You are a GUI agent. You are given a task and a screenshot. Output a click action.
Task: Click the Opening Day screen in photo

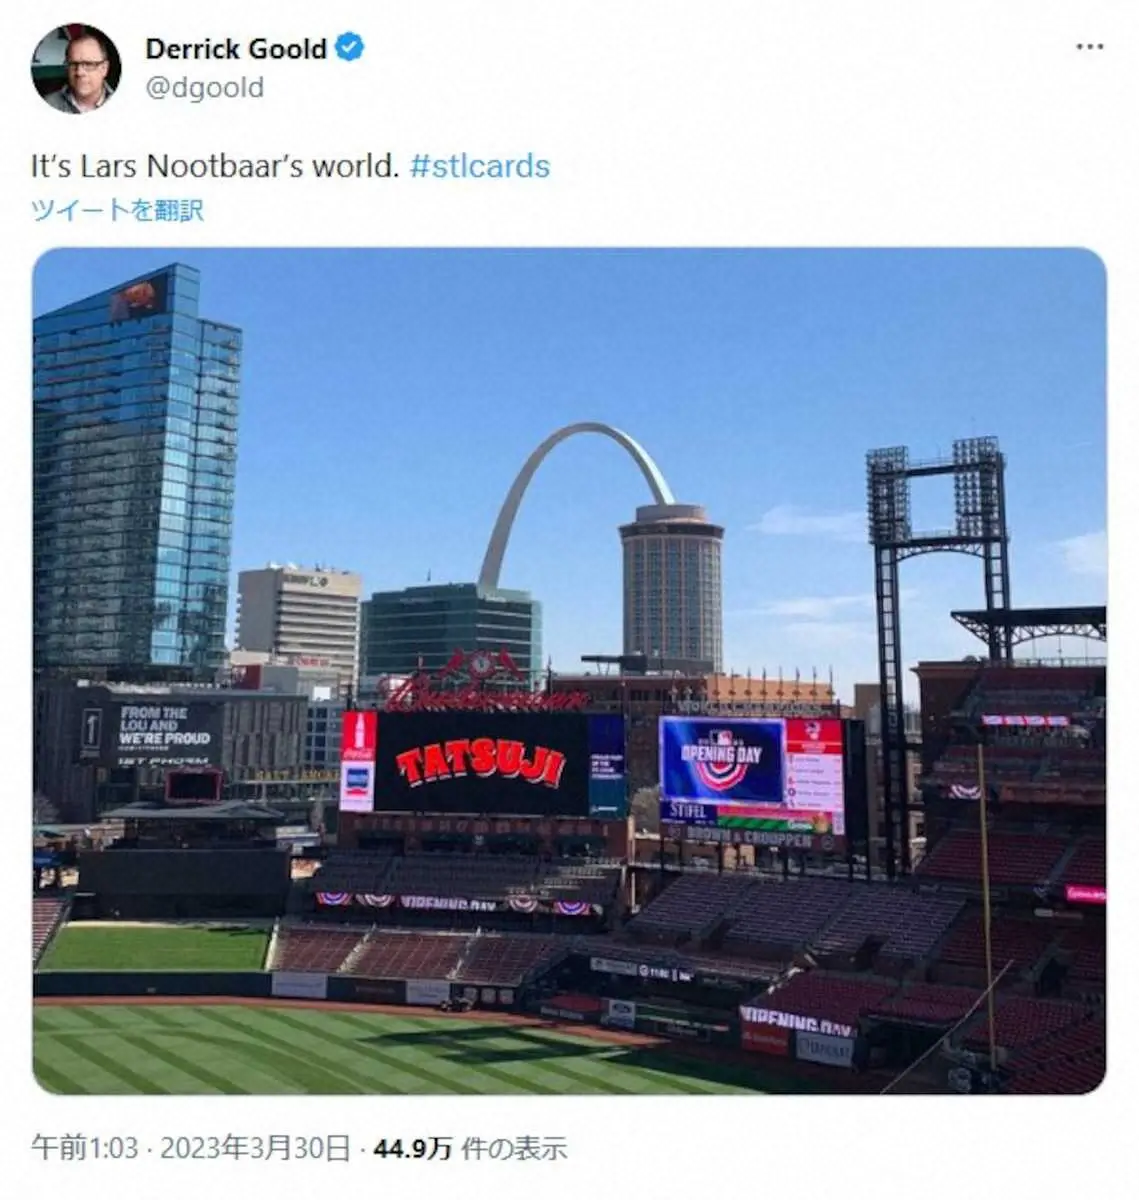pyautogui.click(x=722, y=760)
